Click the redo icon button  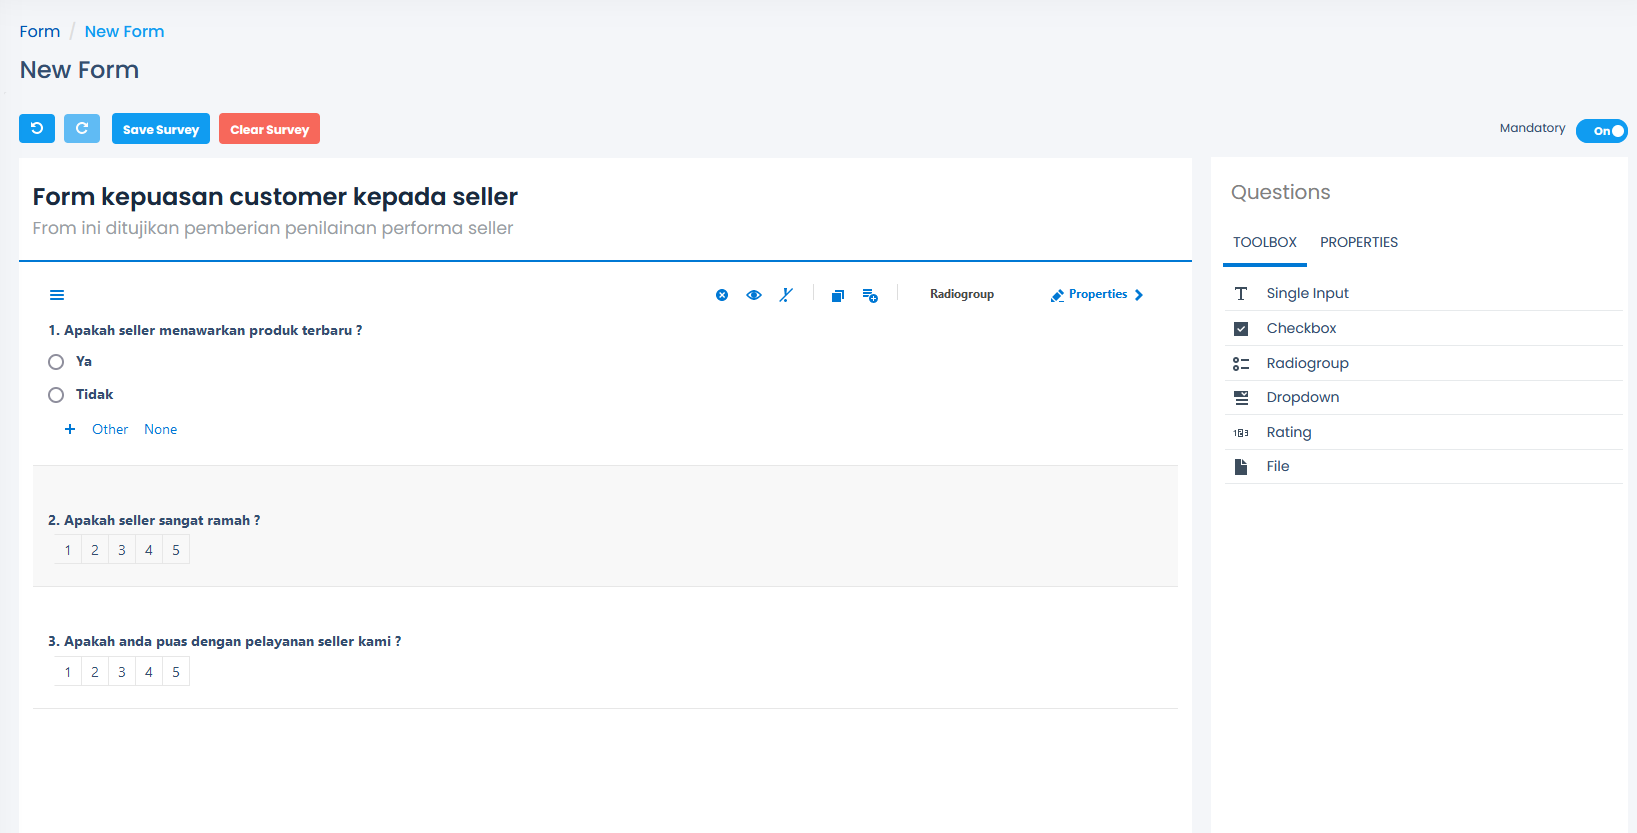click(x=82, y=128)
